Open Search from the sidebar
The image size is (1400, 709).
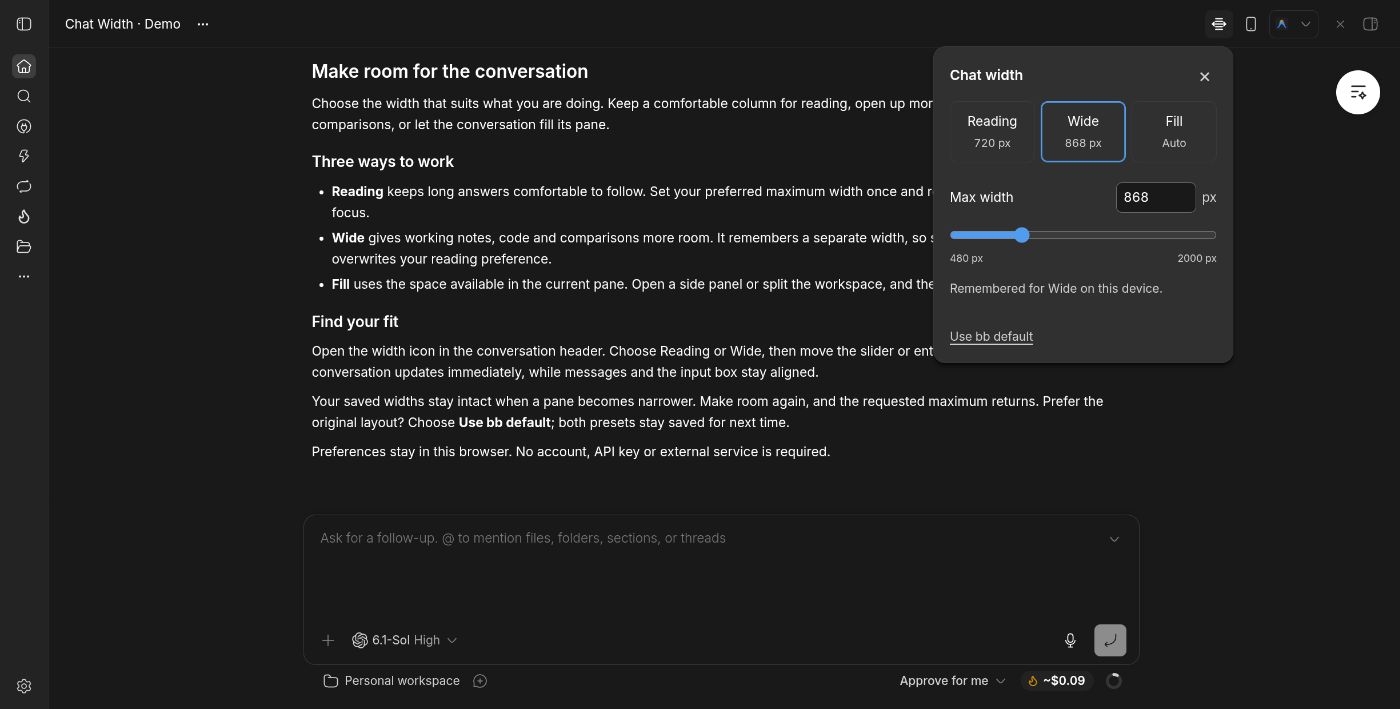24,96
